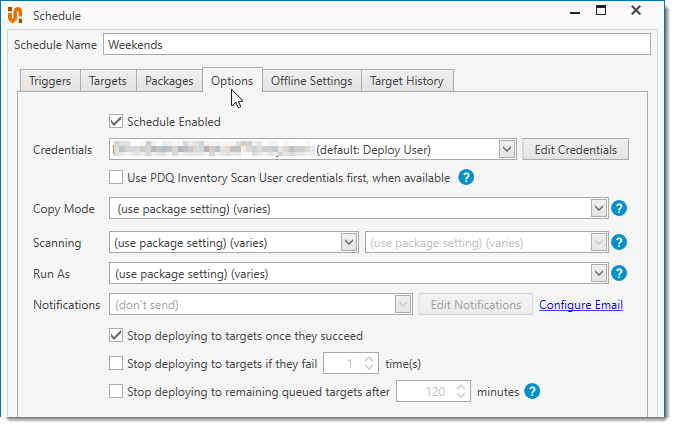Click the Scanning help icon

(619, 242)
